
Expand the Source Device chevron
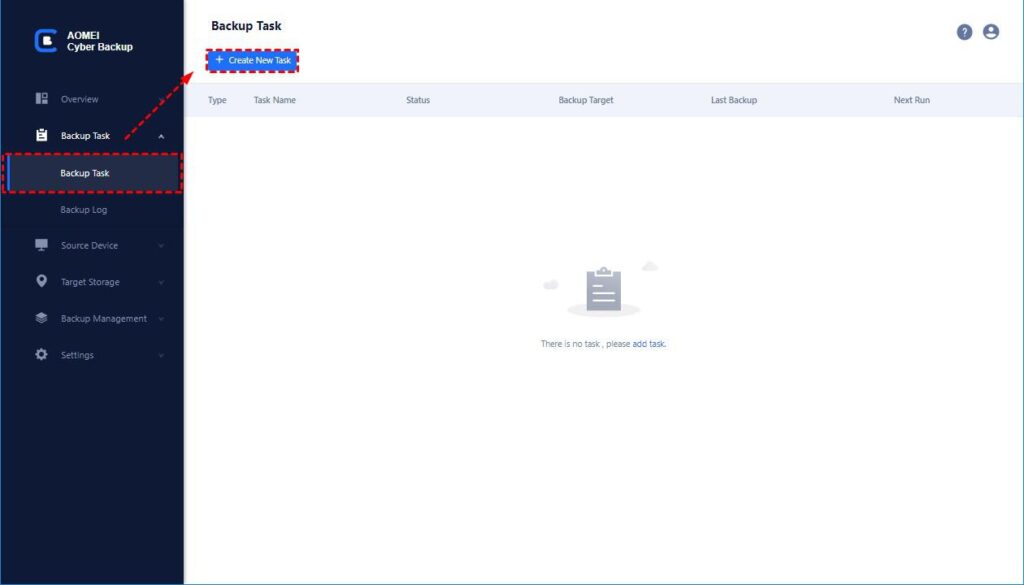(161, 246)
